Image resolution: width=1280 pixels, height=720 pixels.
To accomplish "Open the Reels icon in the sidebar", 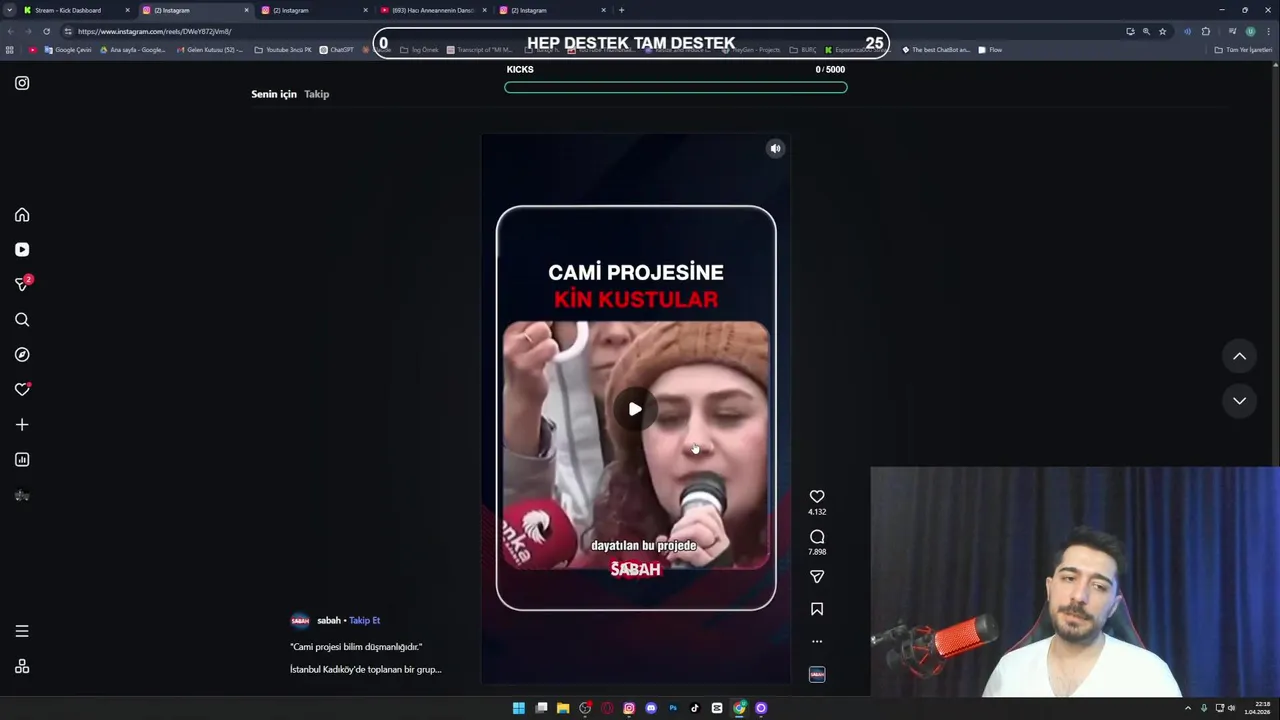I will click(22, 250).
